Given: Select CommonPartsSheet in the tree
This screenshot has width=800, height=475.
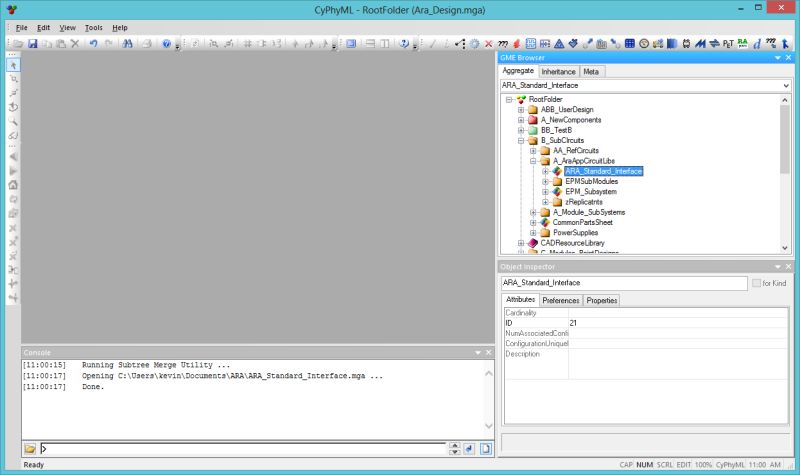Looking at the screenshot, I should pyautogui.click(x=583, y=222).
